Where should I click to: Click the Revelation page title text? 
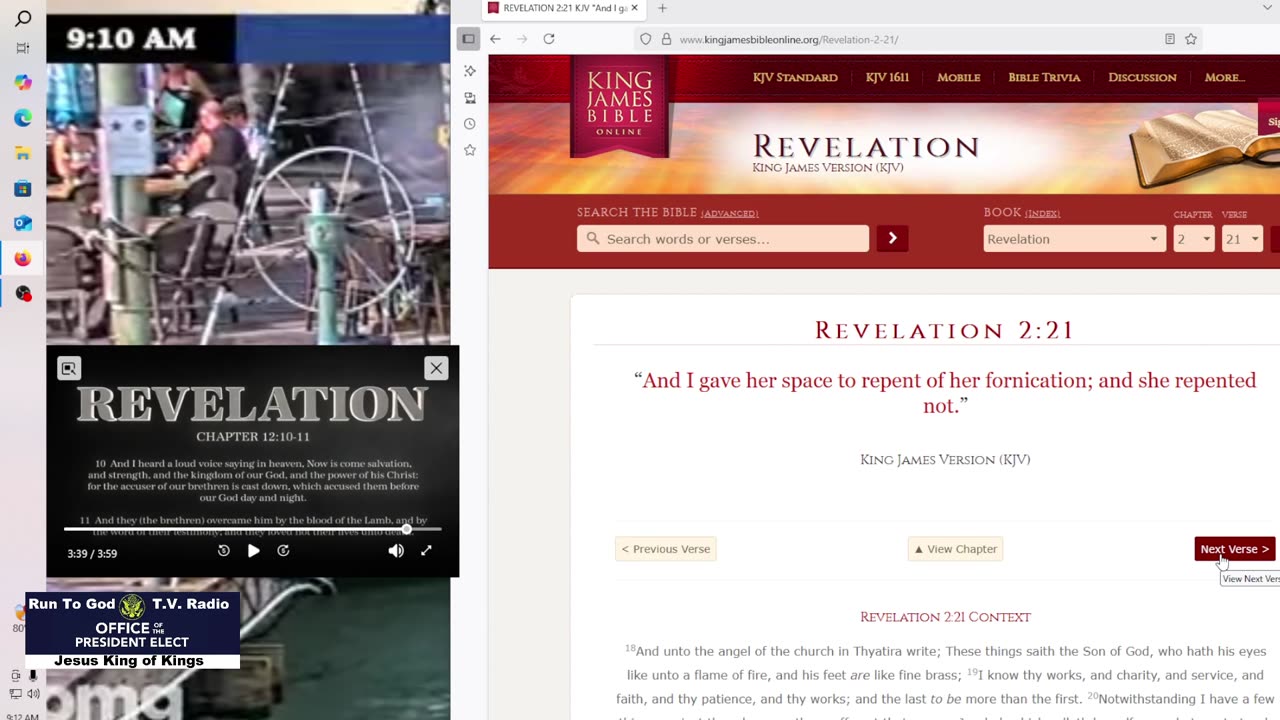tap(866, 147)
